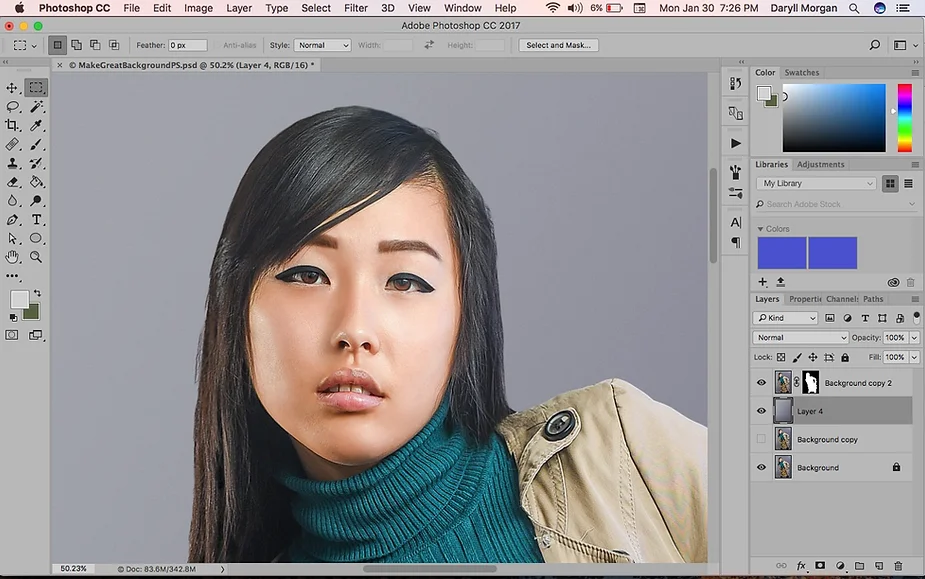Open the Style dropdown set to Normal
Viewport: 925px width, 579px height.
(x=322, y=45)
